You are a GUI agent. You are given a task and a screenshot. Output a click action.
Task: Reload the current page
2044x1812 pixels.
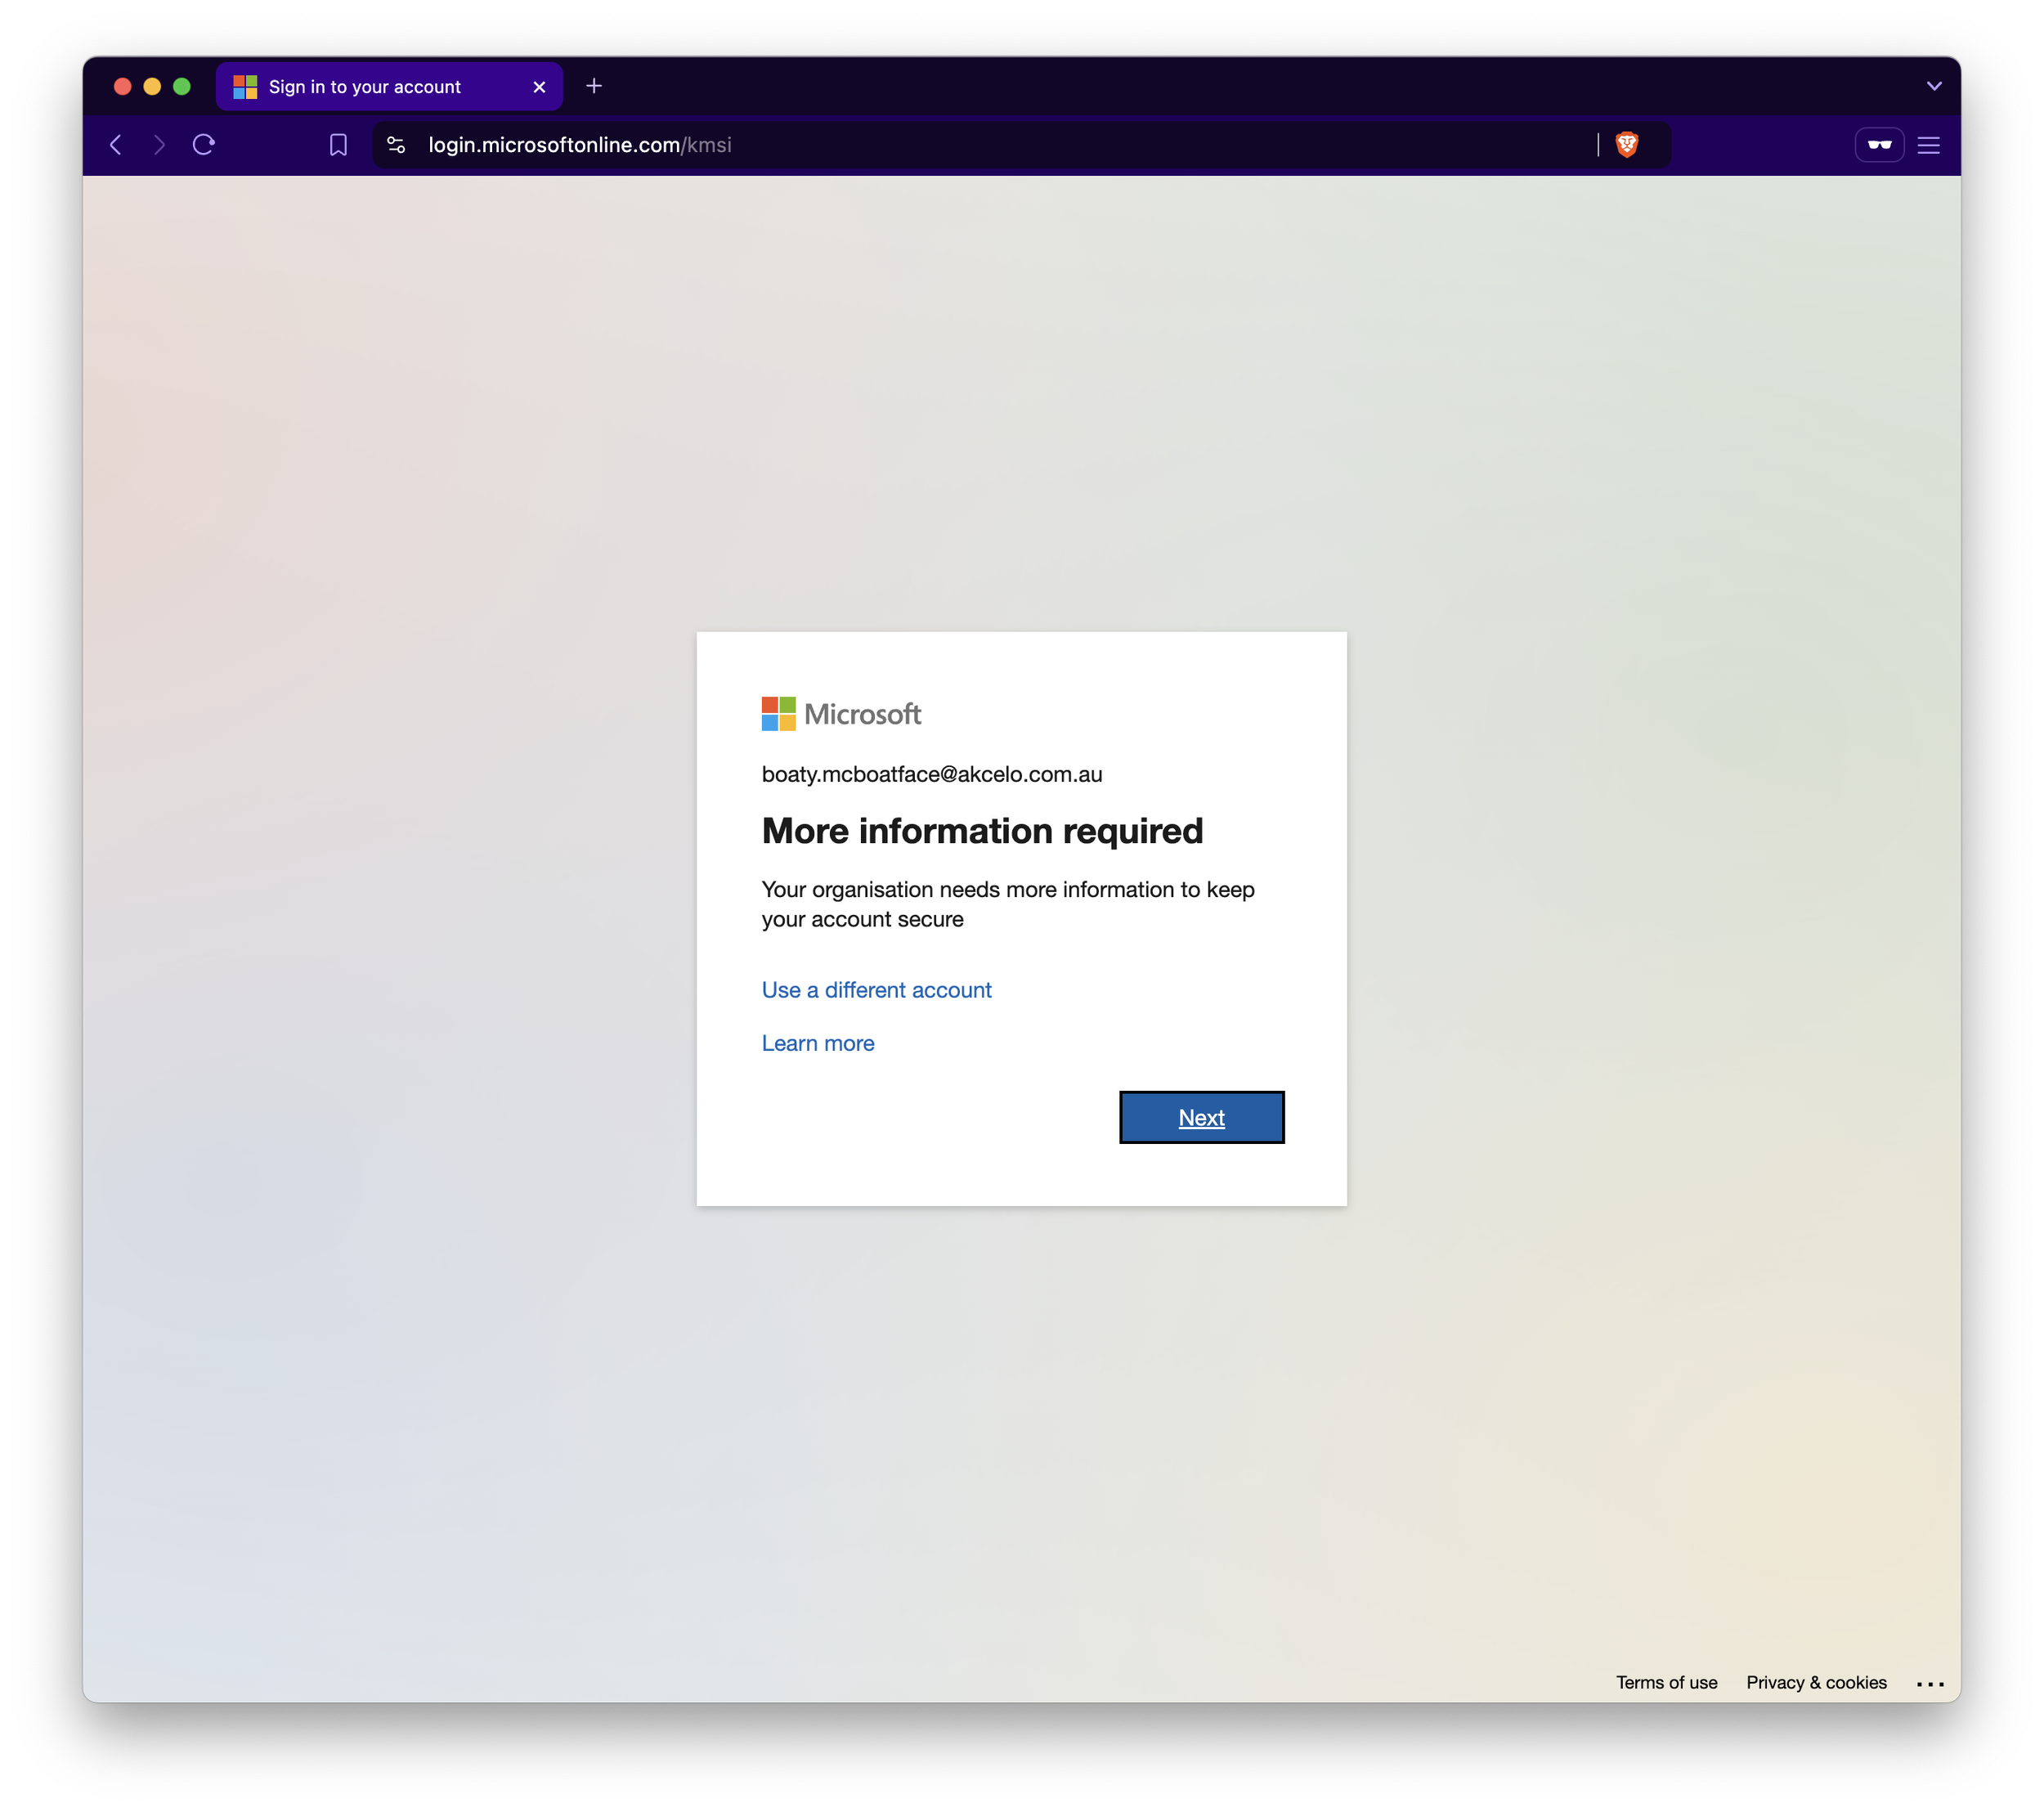coord(204,145)
